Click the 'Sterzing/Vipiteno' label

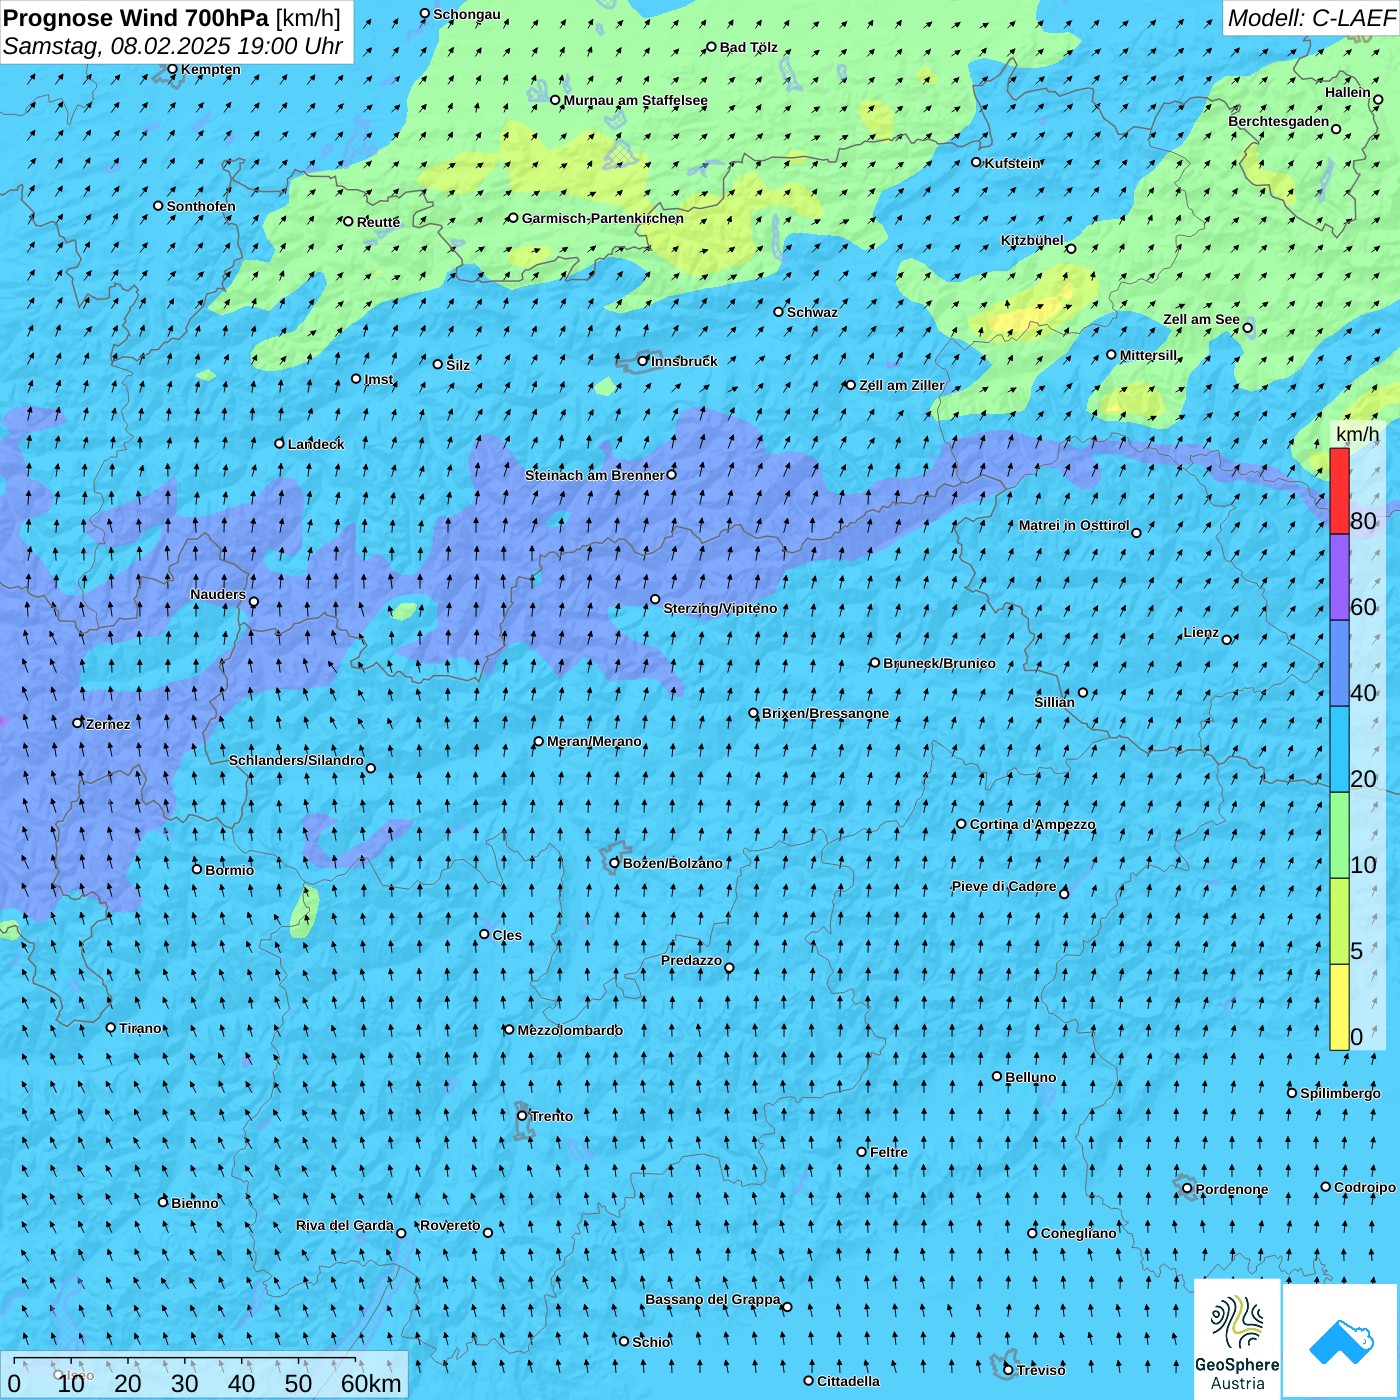point(720,608)
